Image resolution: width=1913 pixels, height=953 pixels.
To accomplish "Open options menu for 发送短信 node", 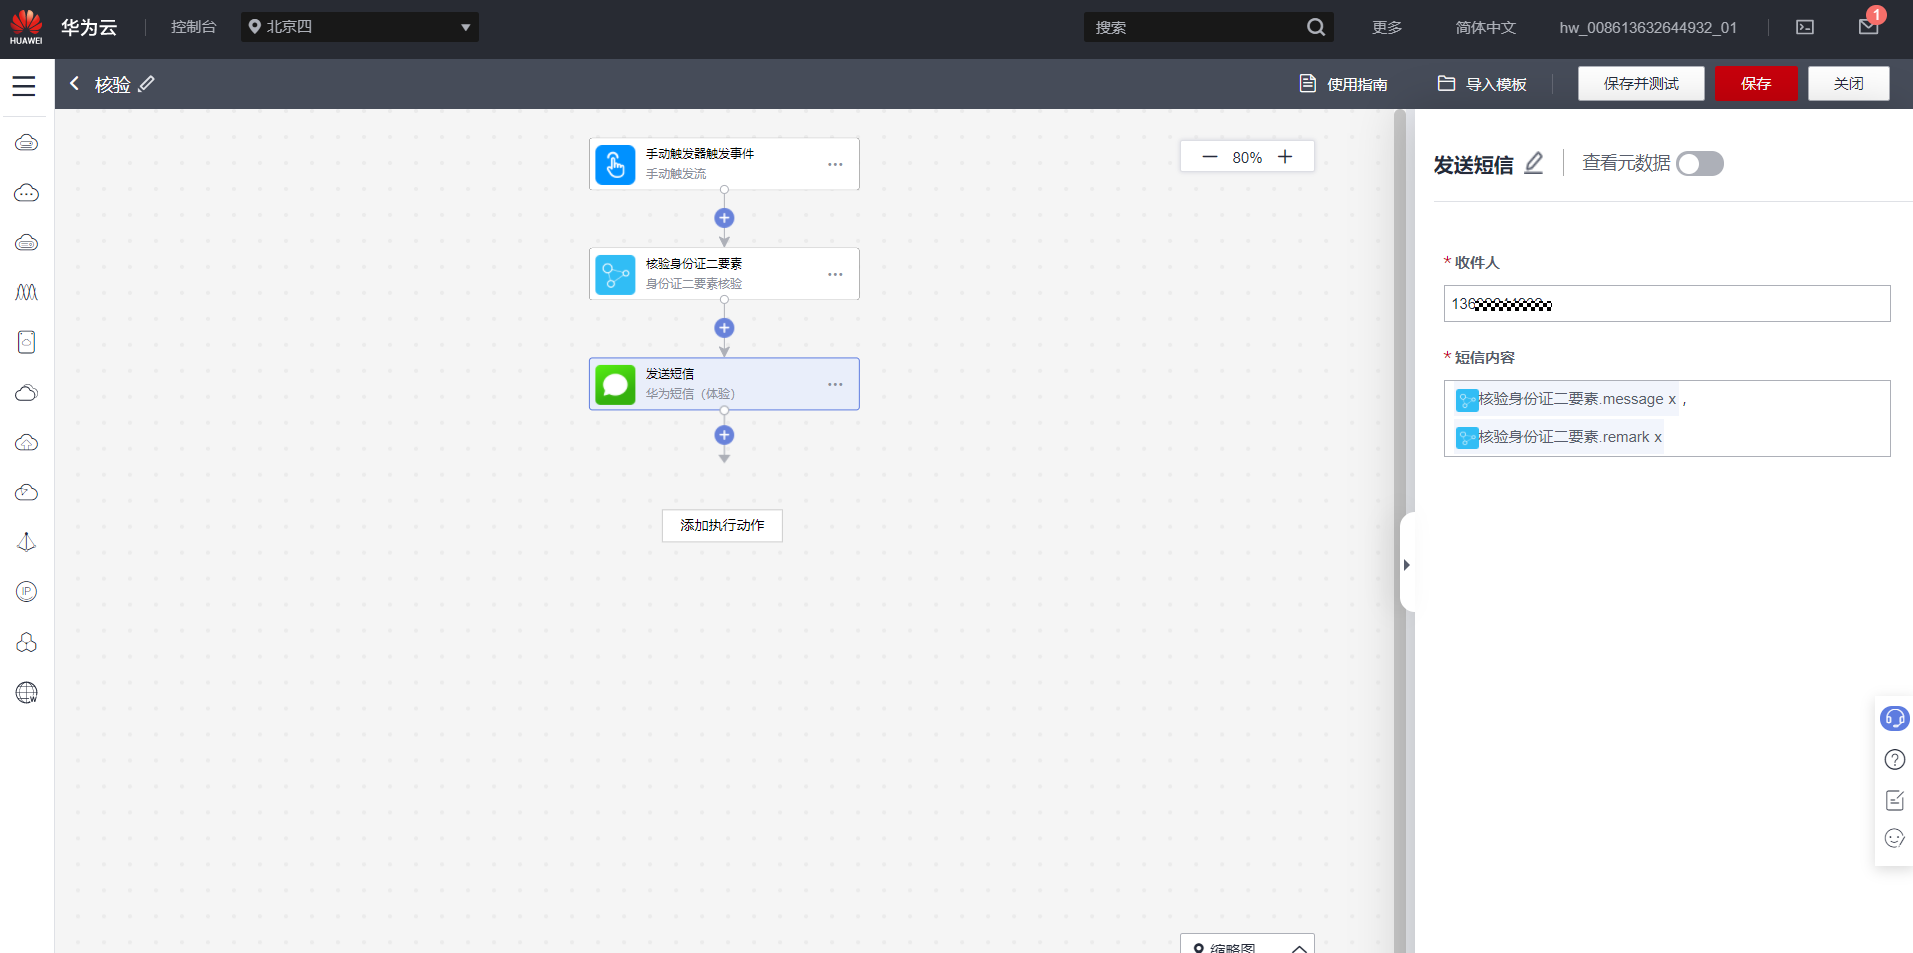I will (835, 384).
